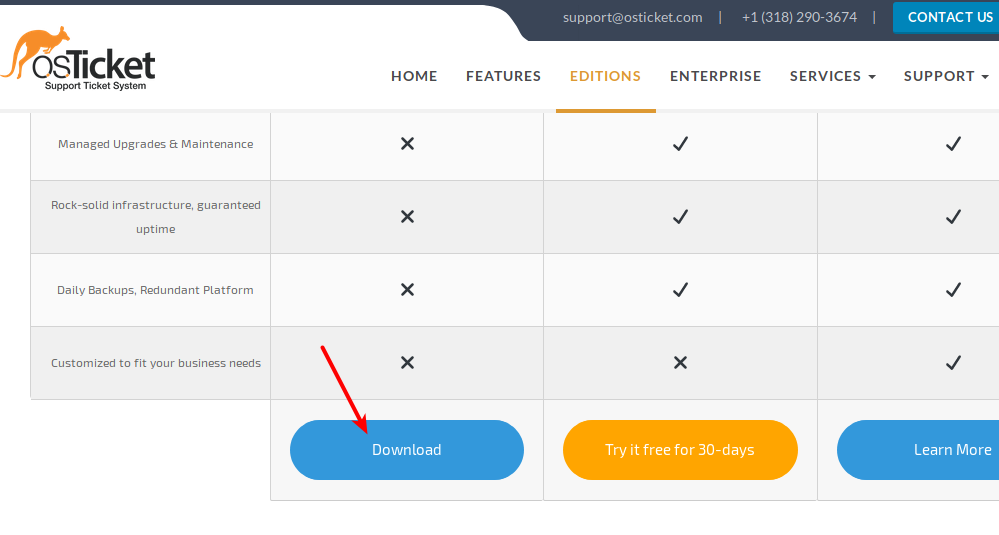Viewport: 999px width, 535px height.
Task: Click the support@osticket.com email link
Action: tap(632, 17)
